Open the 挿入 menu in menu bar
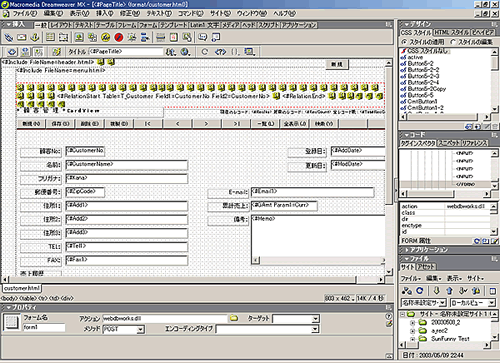 tap(104, 14)
